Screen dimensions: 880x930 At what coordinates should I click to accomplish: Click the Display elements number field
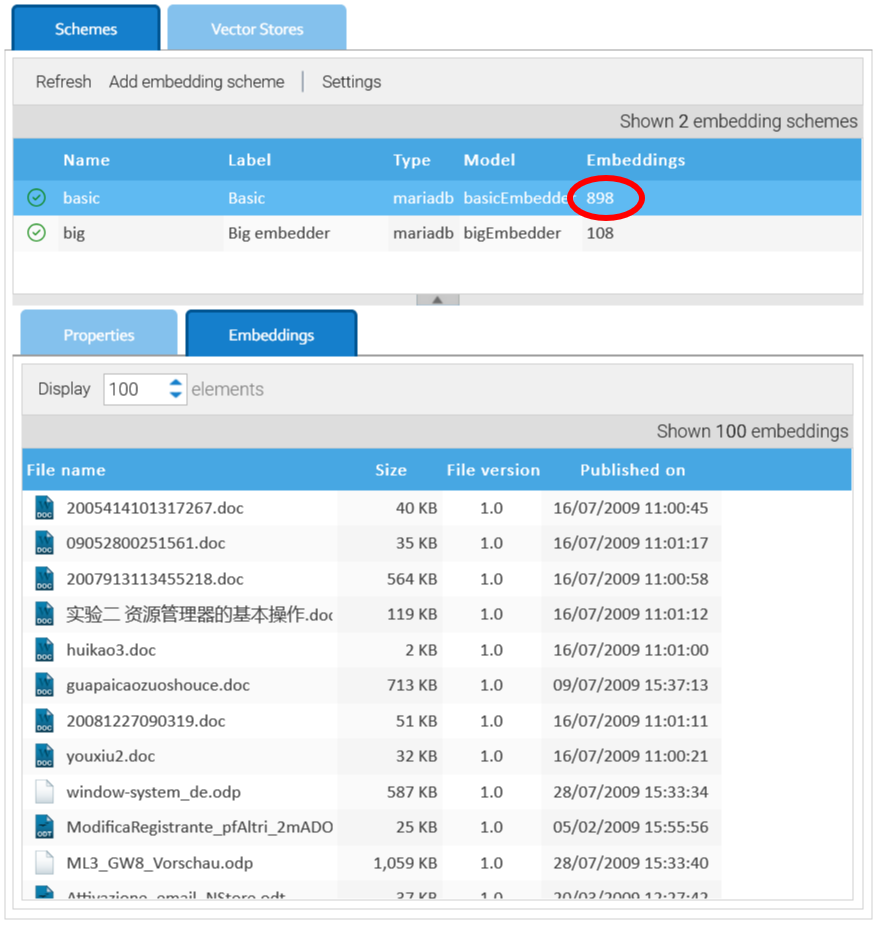pyautogui.click(x=134, y=389)
